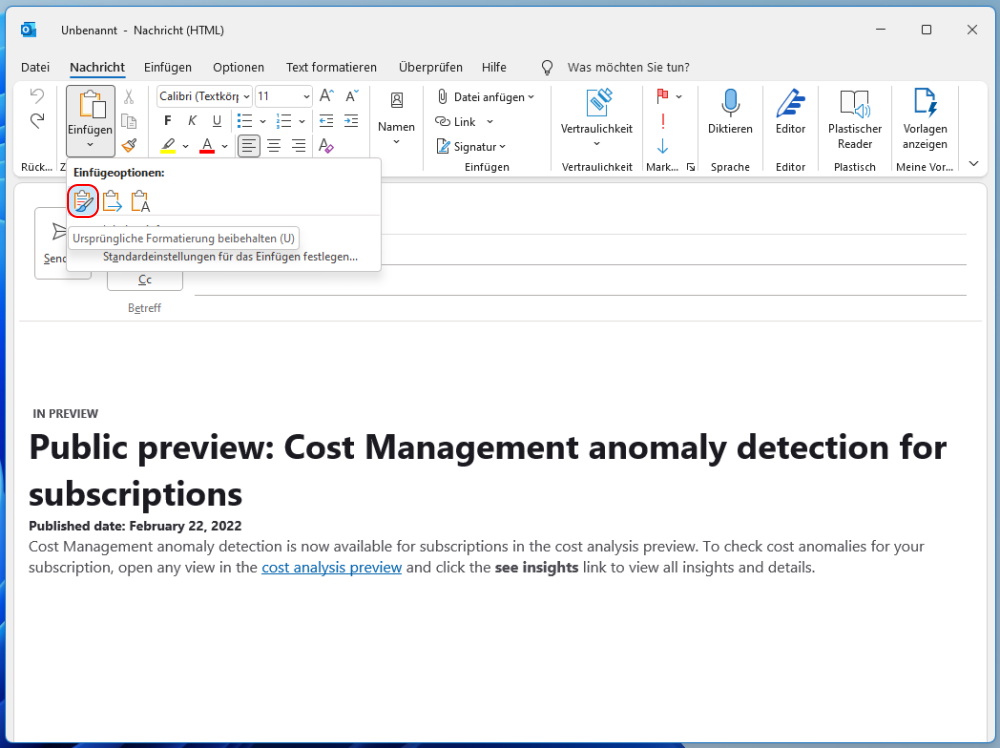Decrease font size with small A icon

point(351,96)
